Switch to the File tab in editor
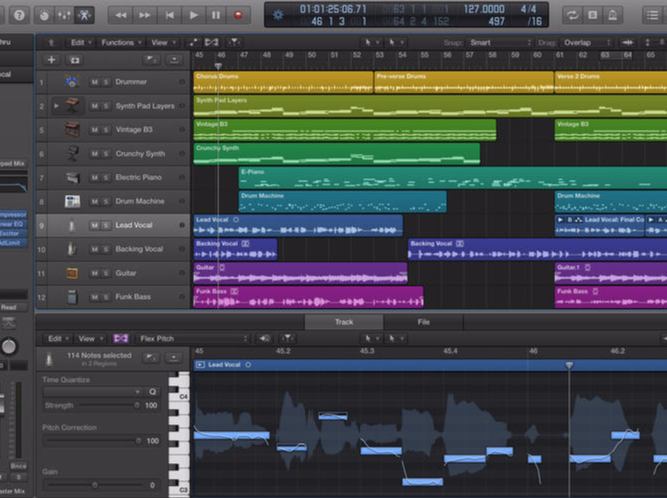667x498 pixels. pyautogui.click(x=424, y=322)
